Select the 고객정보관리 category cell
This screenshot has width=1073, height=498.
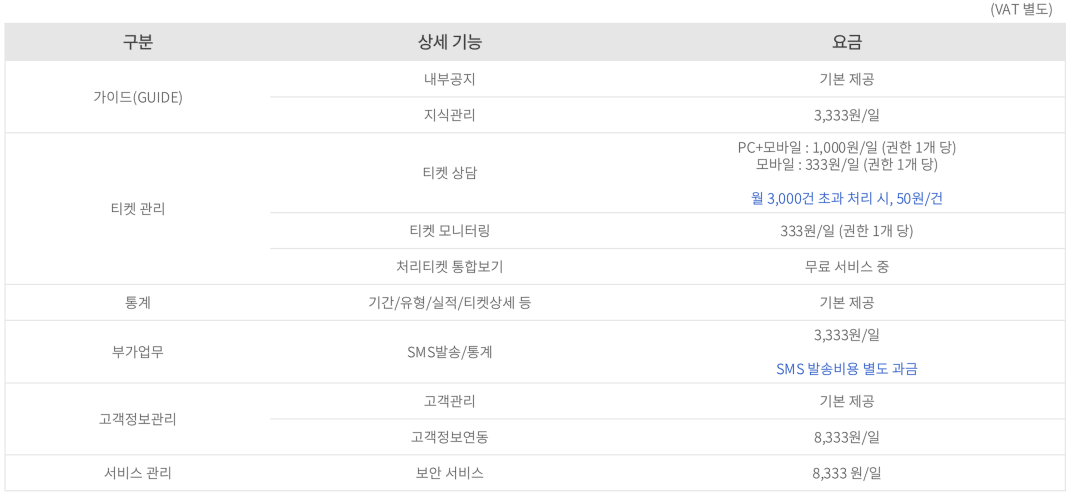coord(138,419)
